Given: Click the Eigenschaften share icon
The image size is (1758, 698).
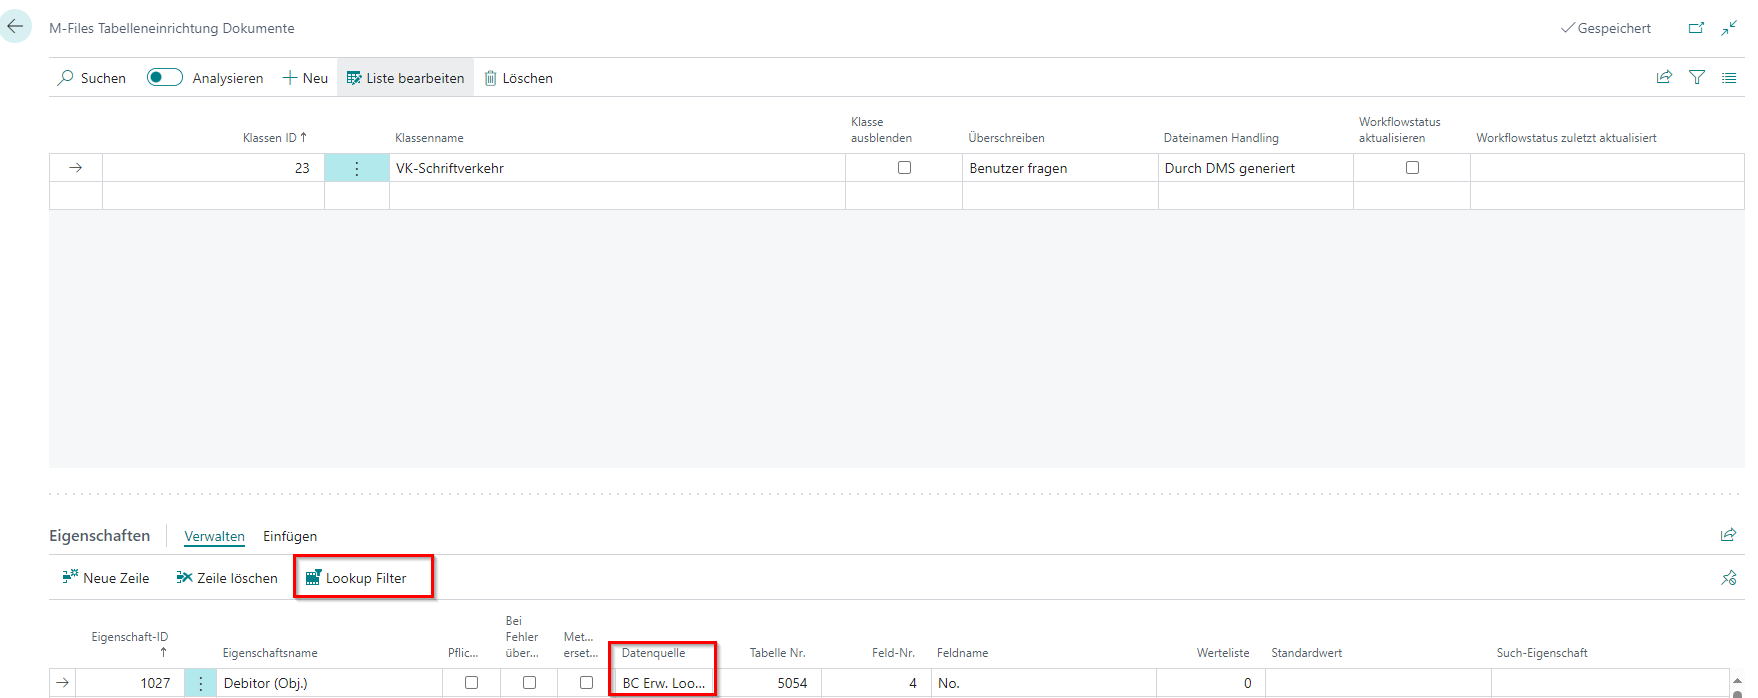Looking at the screenshot, I should click(x=1728, y=535).
